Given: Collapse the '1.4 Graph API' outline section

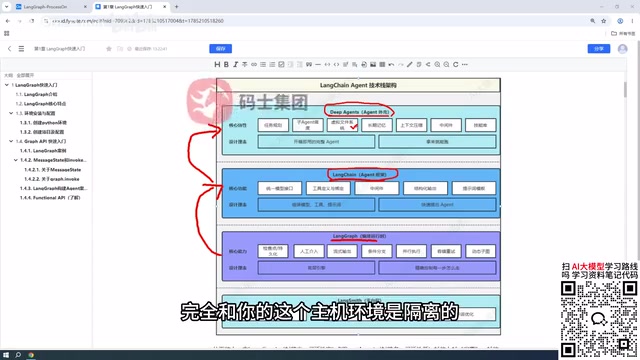Looking at the screenshot, I should 11,141.
